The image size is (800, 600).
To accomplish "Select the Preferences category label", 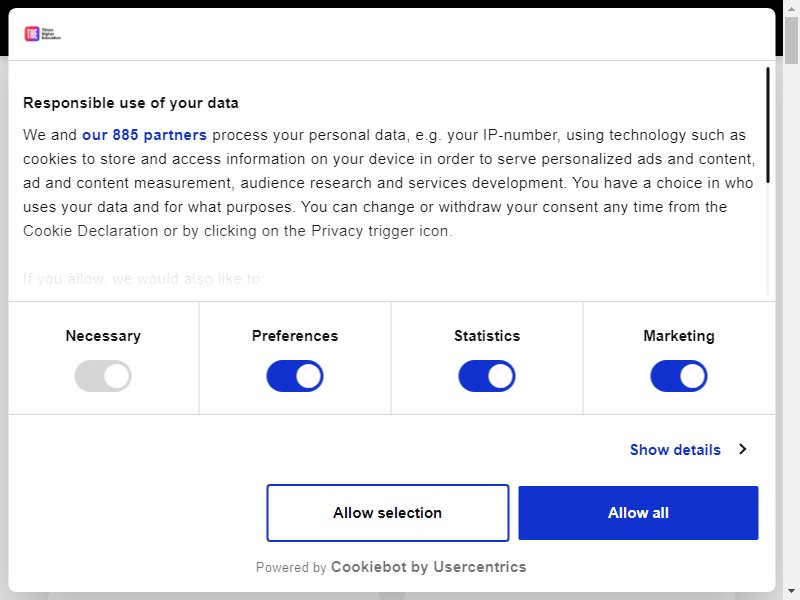I will [x=295, y=336].
